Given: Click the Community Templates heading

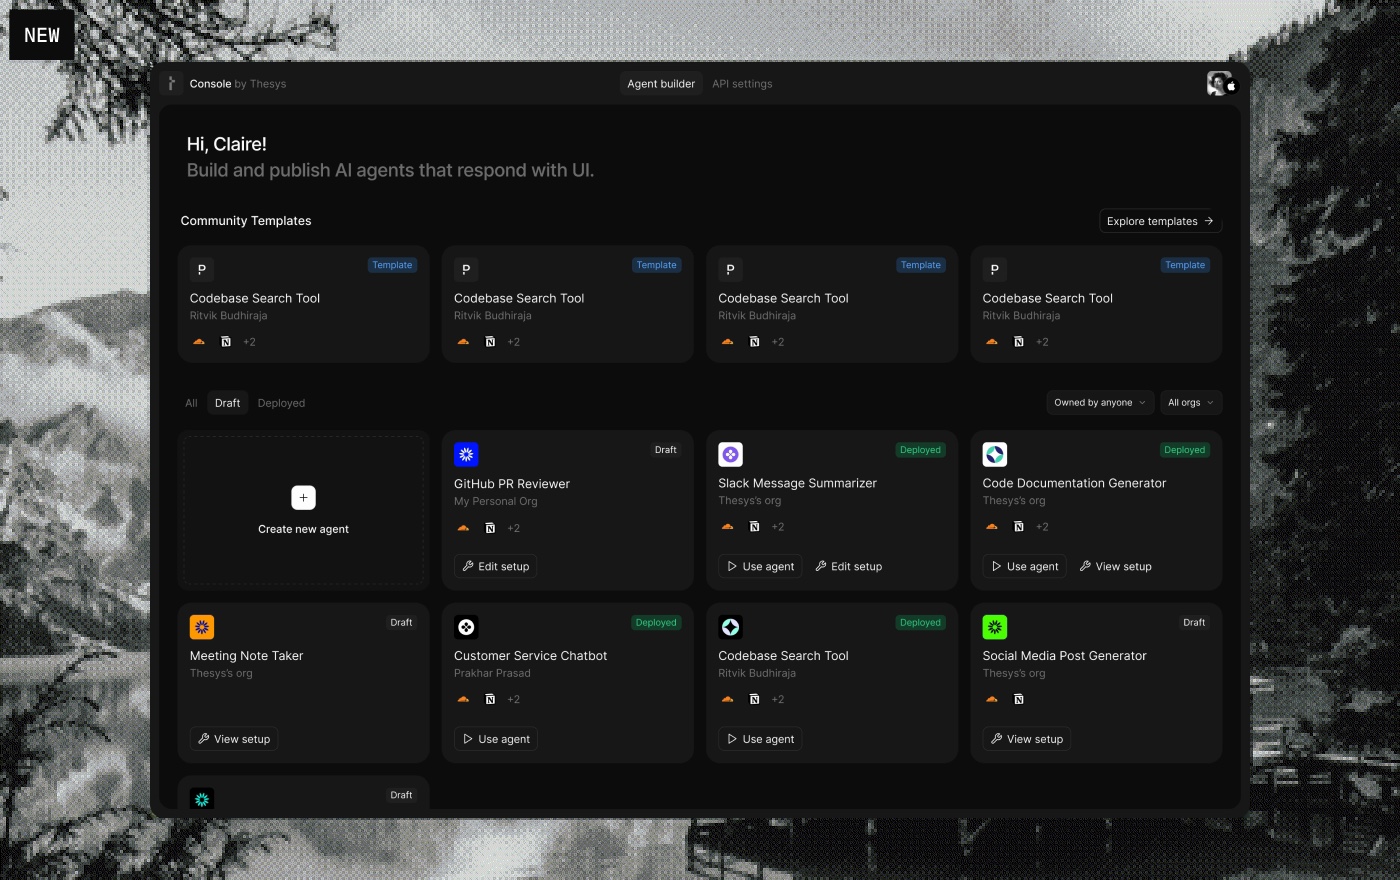Looking at the screenshot, I should [x=246, y=221].
